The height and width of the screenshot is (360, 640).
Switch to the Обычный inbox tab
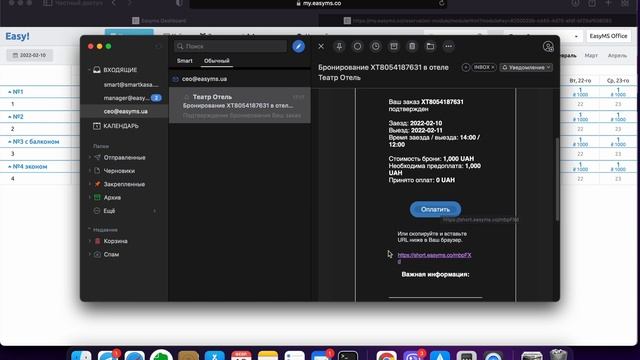pos(217,61)
